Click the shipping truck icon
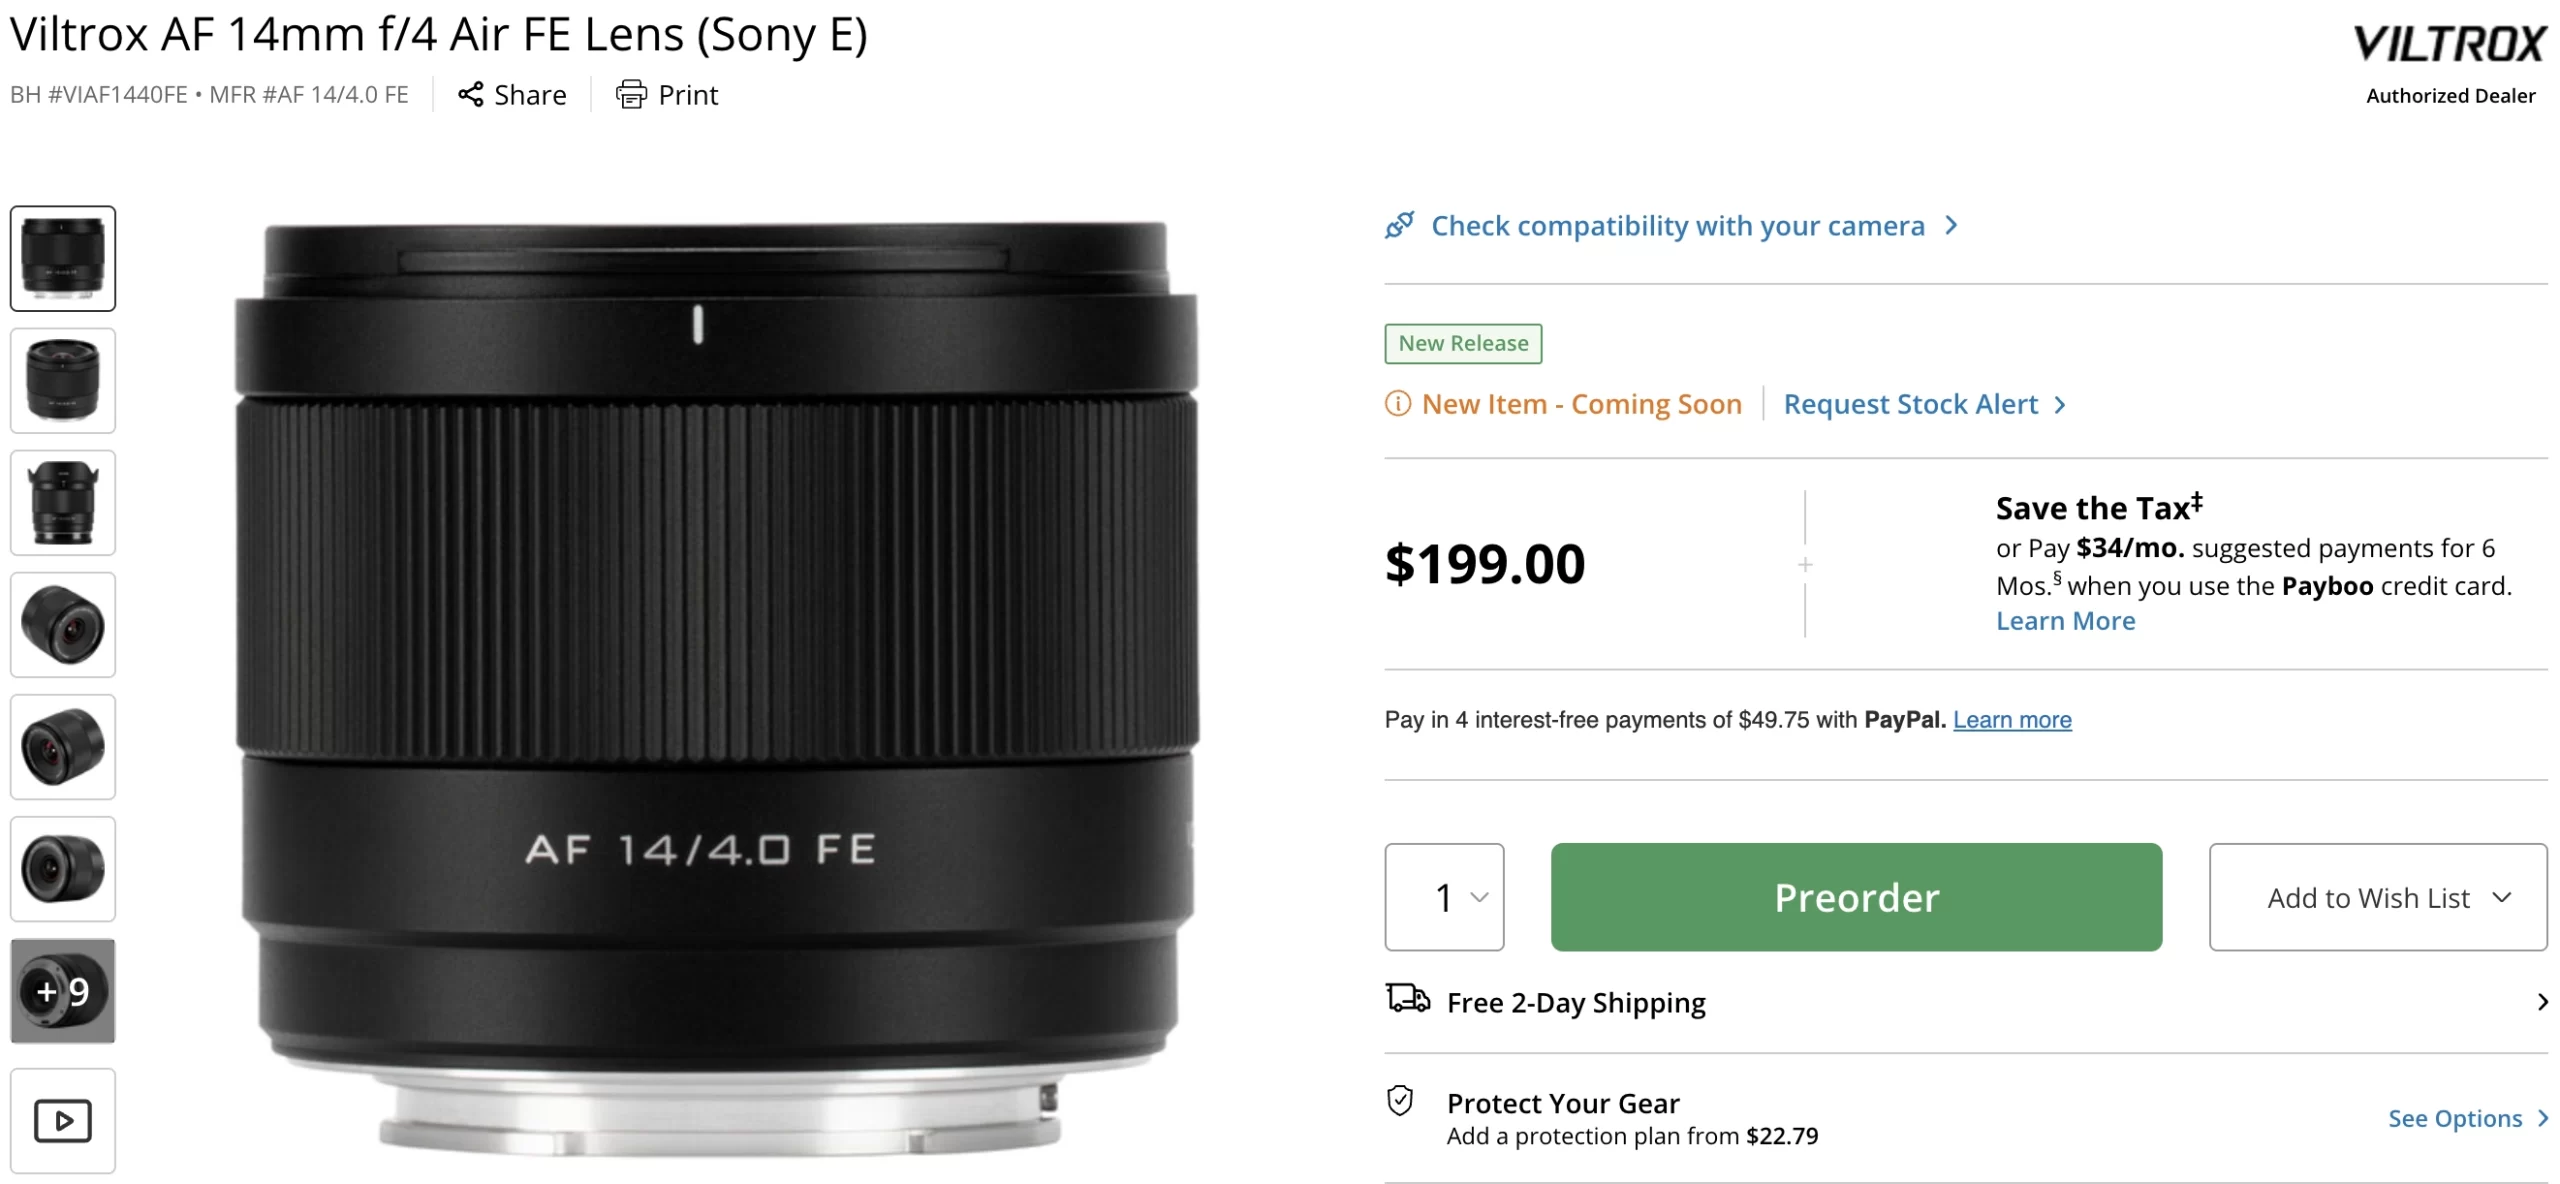 coord(1407,998)
